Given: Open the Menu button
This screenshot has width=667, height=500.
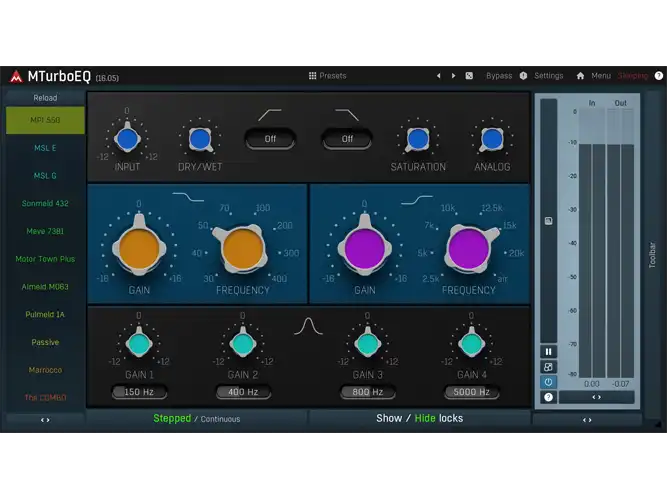Looking at the screenshot, I should click(601, 76).
